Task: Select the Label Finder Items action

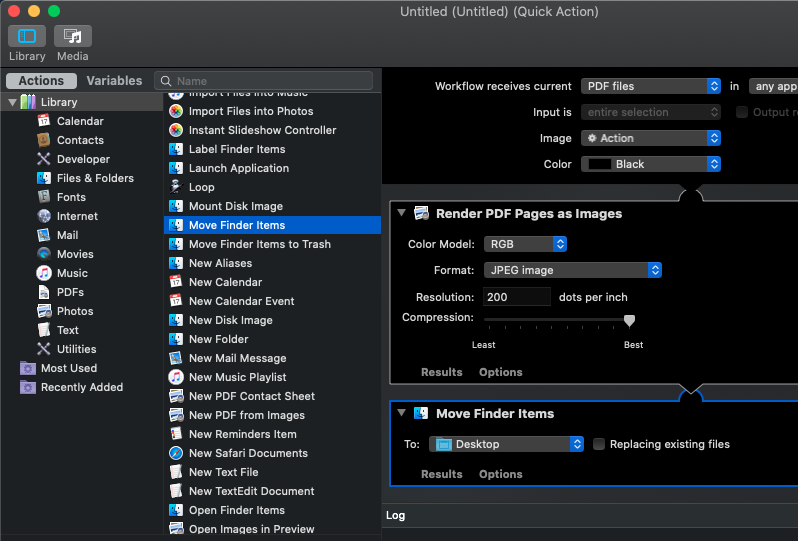Action: [272, 149]
